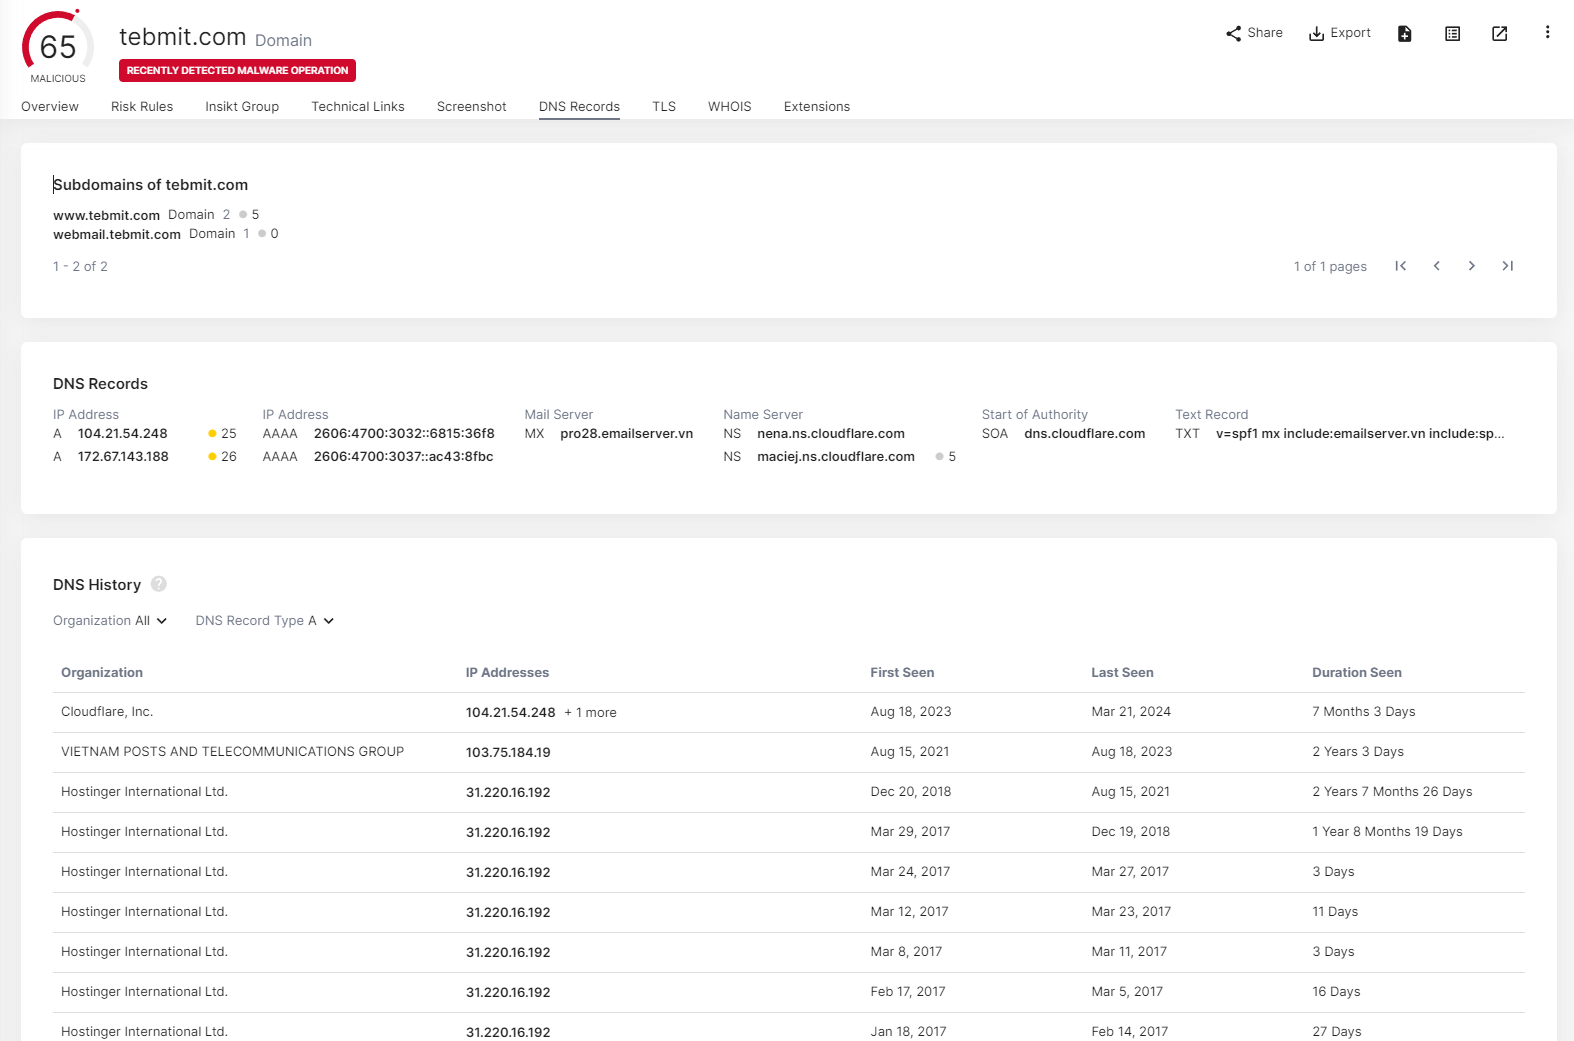1574x1041 pixels.
Task: Go to next subdomains page
Action: tap(1472, 266)
